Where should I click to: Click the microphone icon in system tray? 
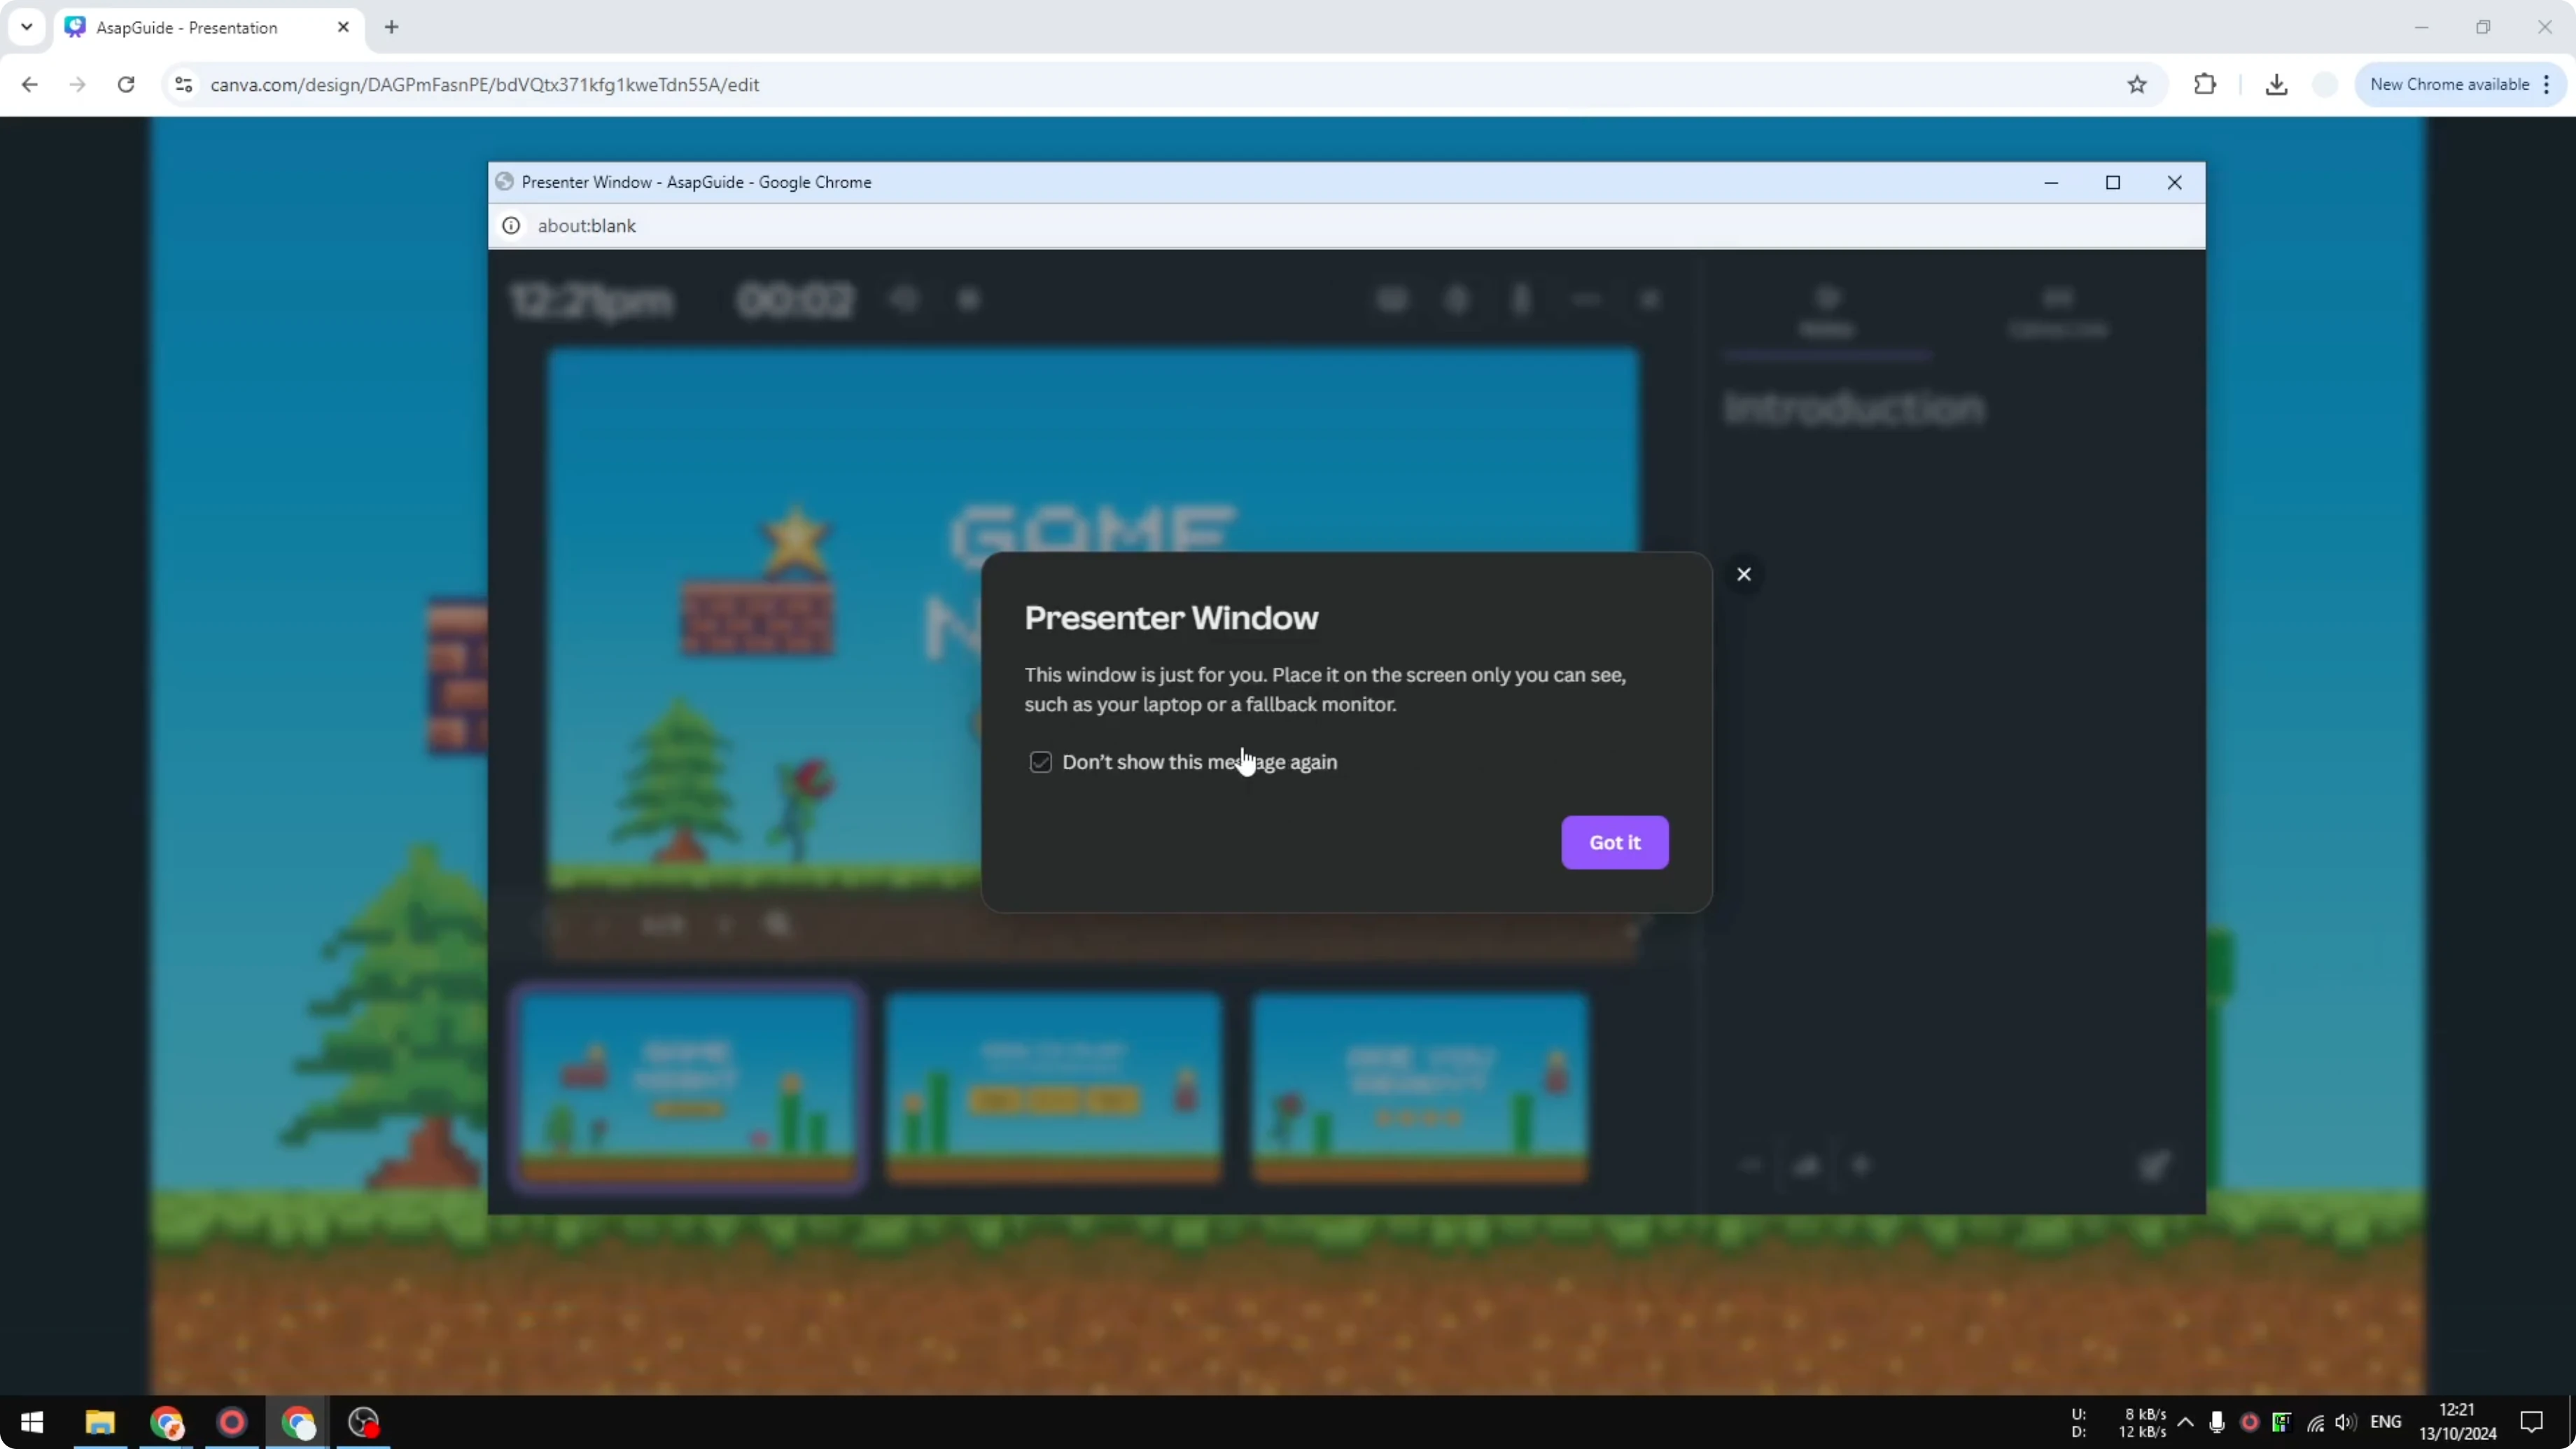click(x=2216, y=1422)
